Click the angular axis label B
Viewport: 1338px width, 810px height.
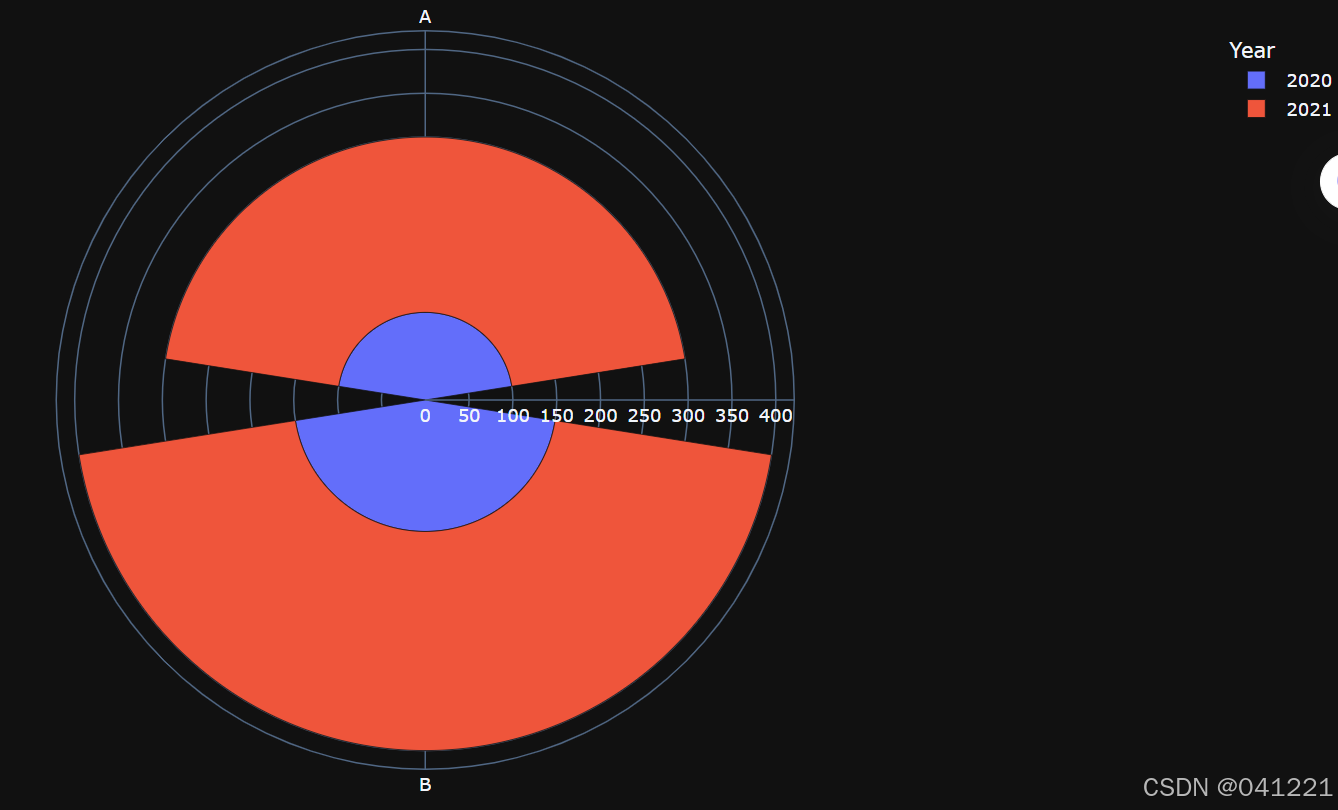tap(425, 785)
